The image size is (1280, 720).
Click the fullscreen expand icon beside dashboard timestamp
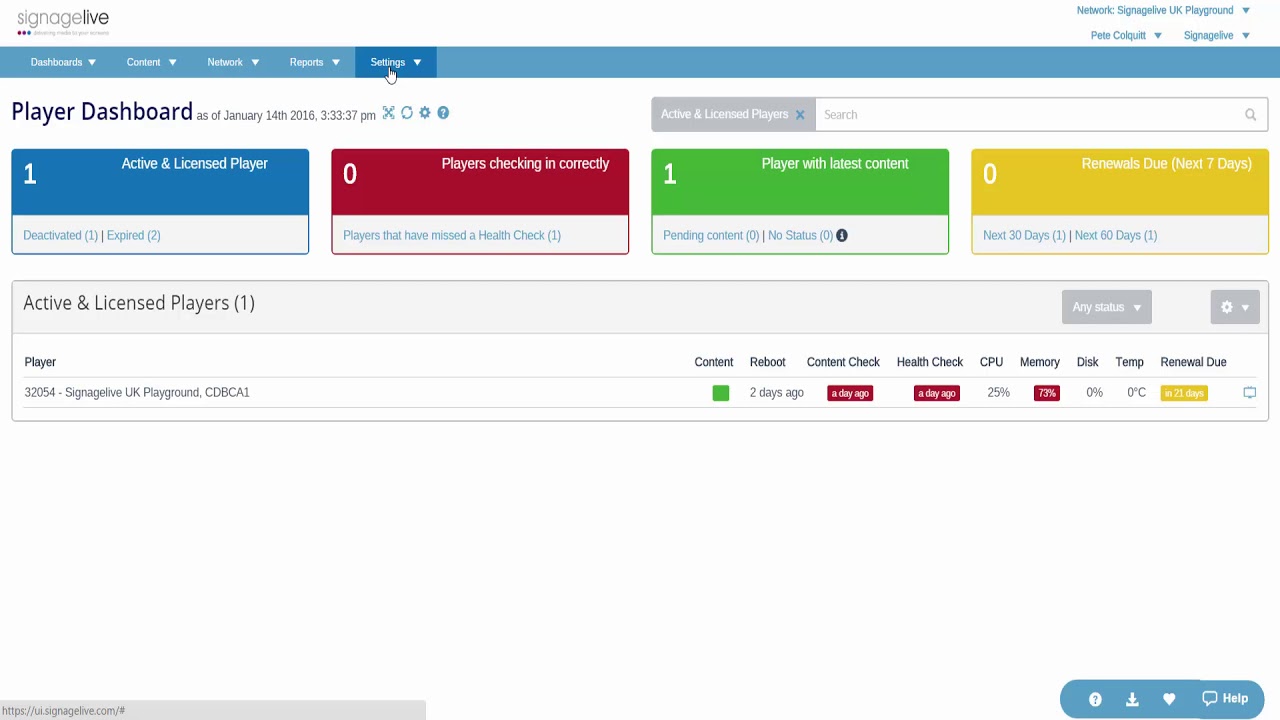(389, 113)
